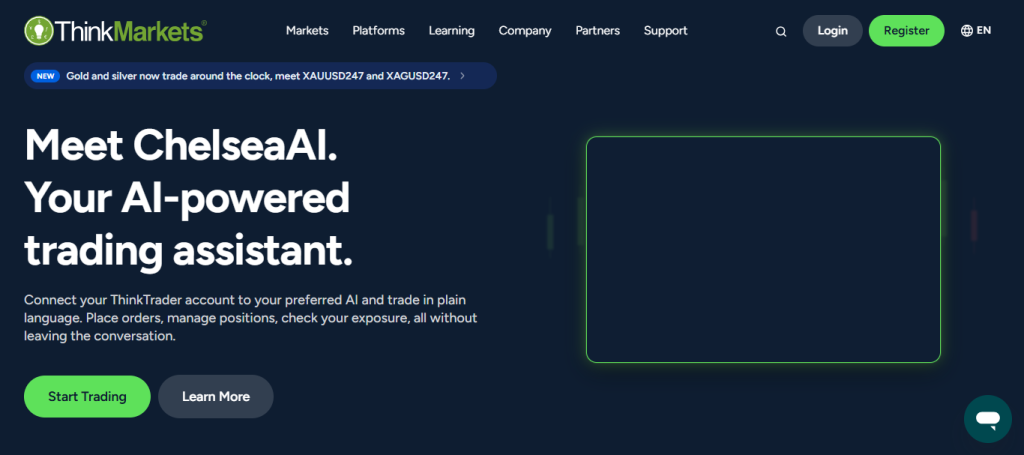The image size is (1024, 455).
Task: Click the ThinkMarkets logo
Action: coord(116,31)
